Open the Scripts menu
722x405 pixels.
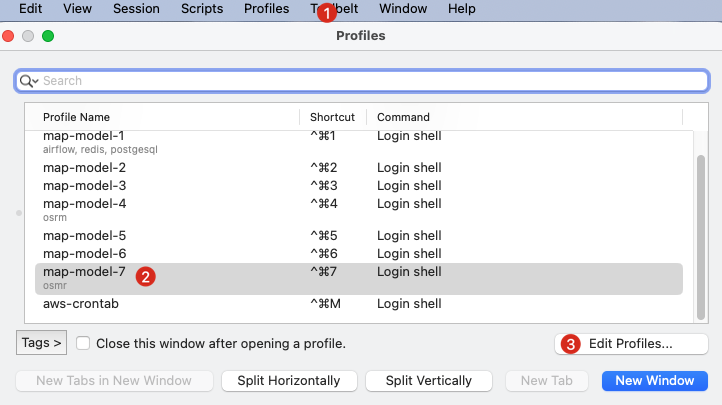click(x=202, y=9)
